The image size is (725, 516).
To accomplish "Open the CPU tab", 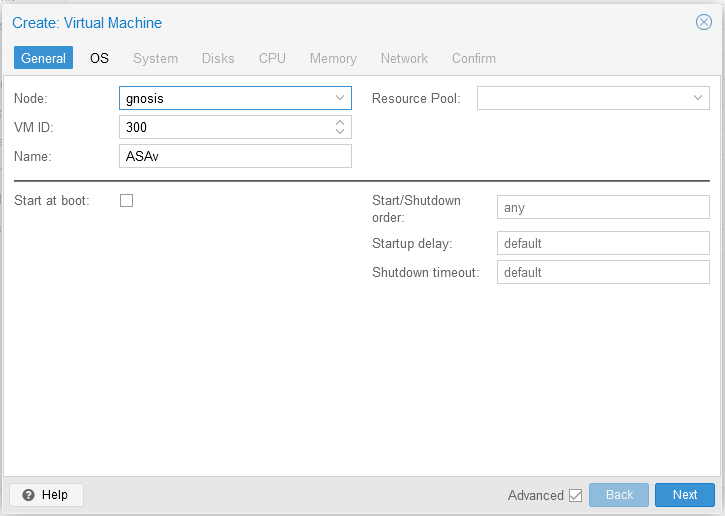I will (272, 58).
